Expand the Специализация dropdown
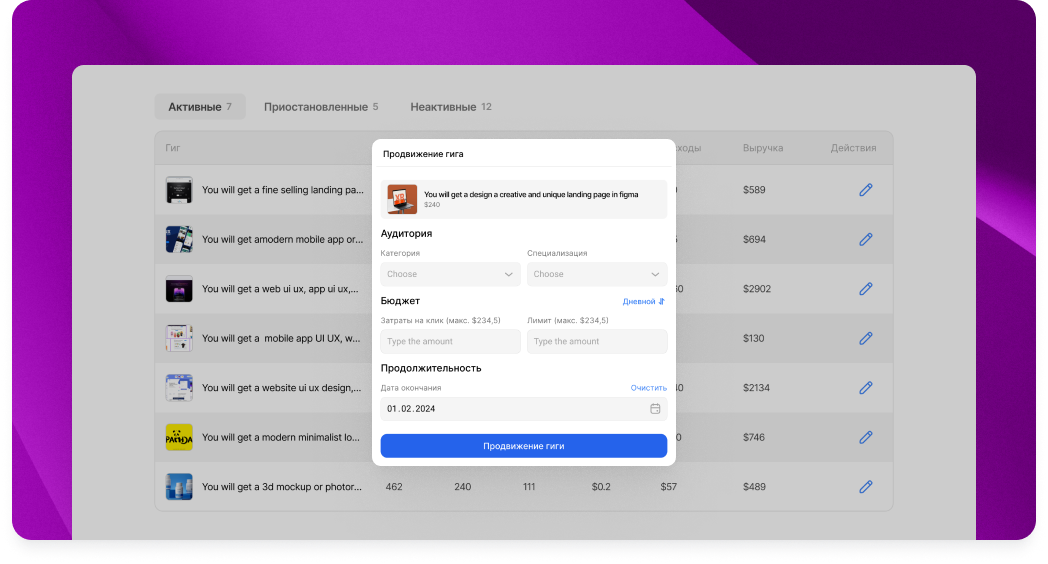1048x564 pixels. (597, 274)
